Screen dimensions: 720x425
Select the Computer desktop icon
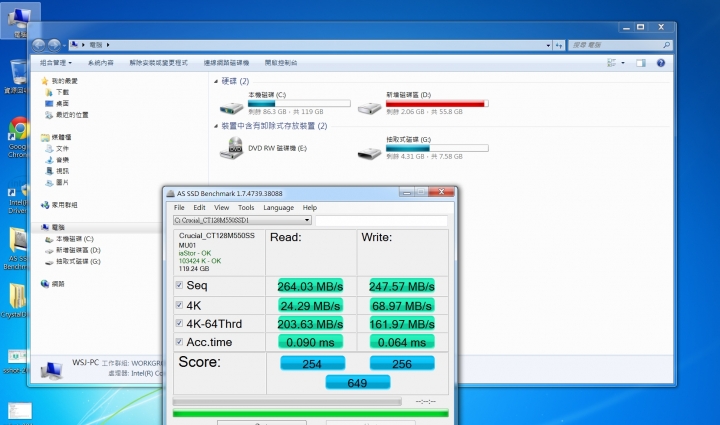pyautogui.click(x=19, y=18)
